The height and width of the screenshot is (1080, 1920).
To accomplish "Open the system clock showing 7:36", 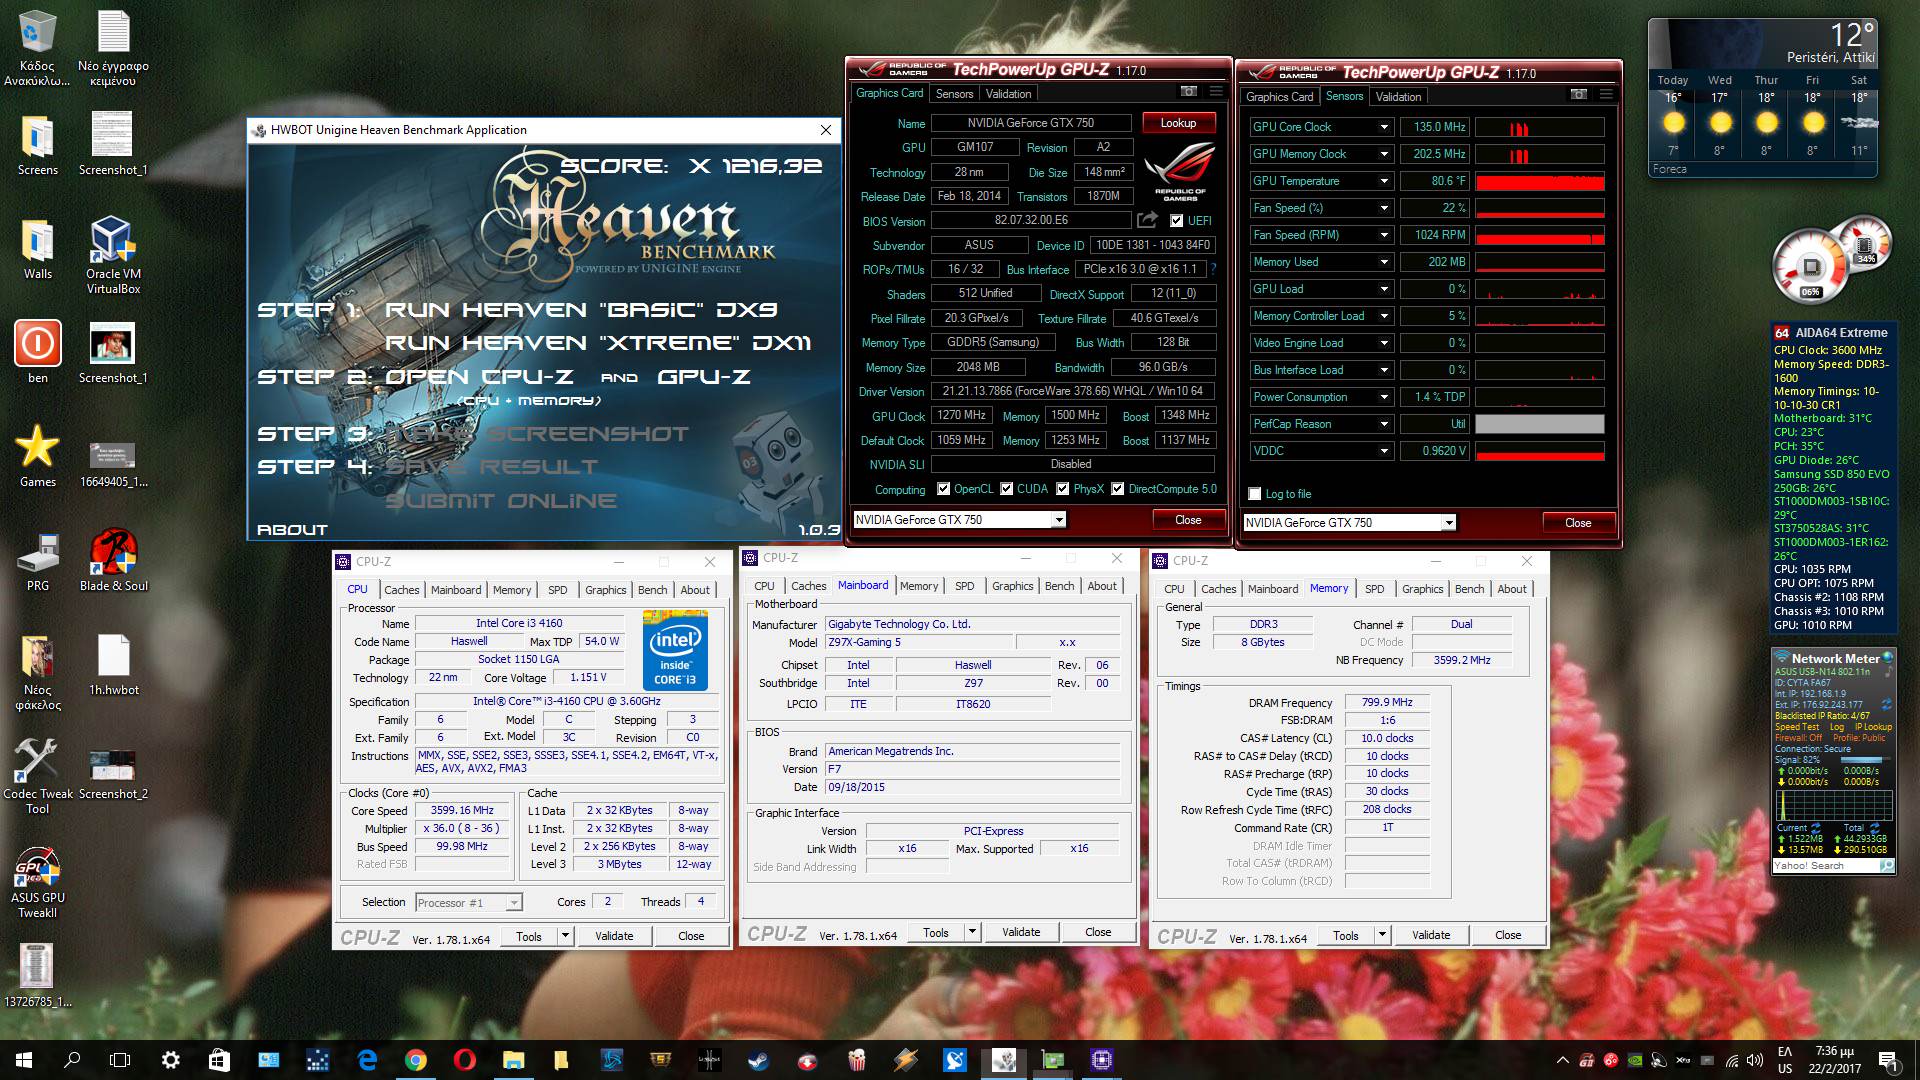I will pyautogui.click(x=1834, y=1060).
